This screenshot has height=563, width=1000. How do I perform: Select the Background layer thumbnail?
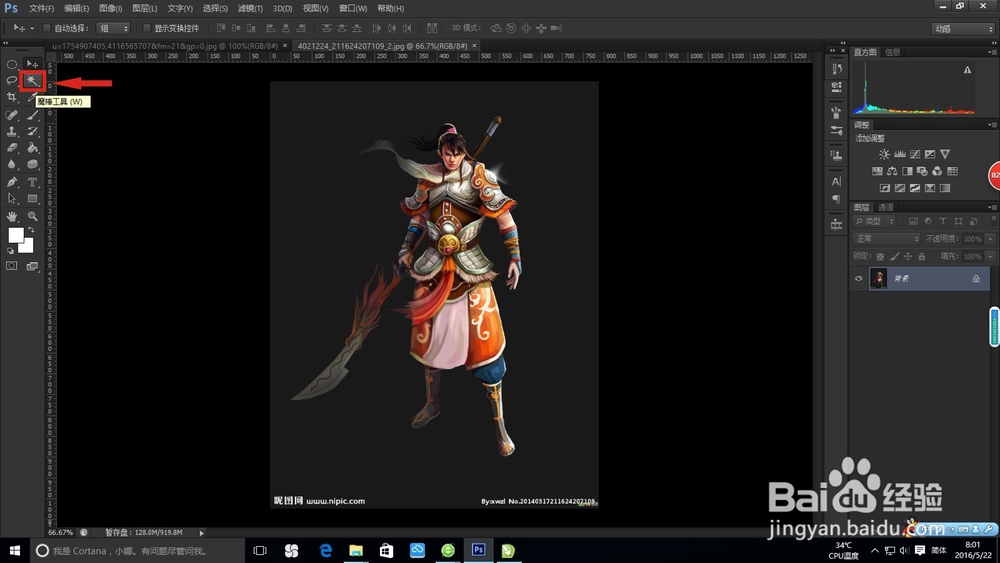878,279
